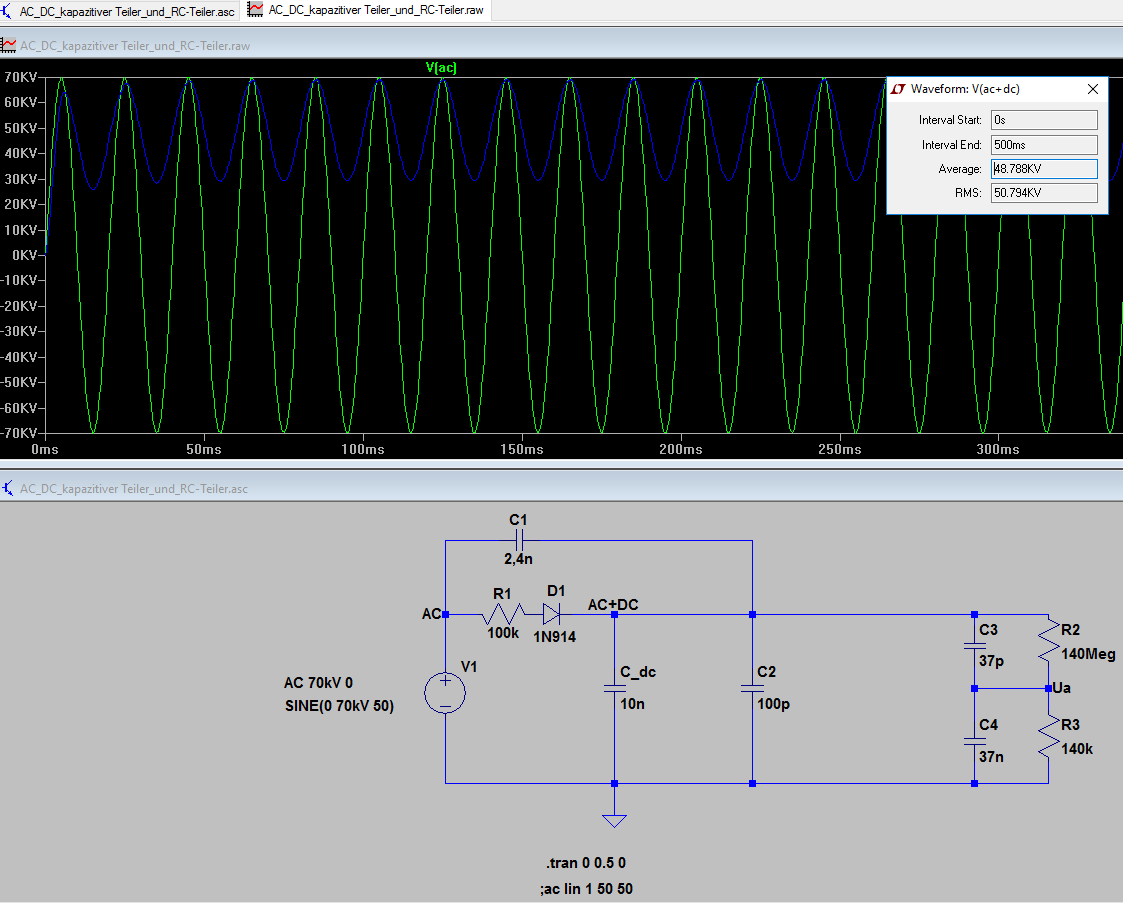Select capacitor C2 symbol
The width and height of the screenshot is (1123, 903).
click(752, 688)
